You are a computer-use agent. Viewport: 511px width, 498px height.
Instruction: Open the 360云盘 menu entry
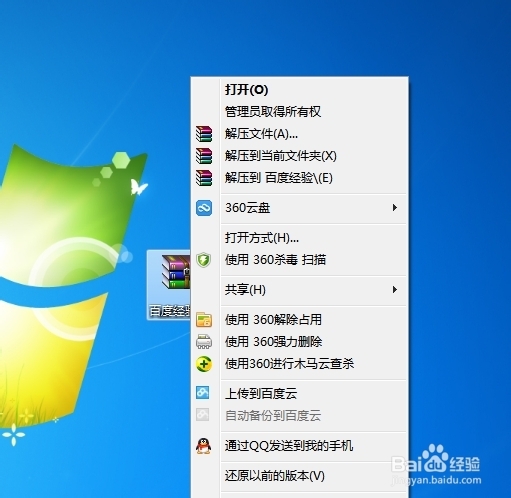(x=299, y=208)
